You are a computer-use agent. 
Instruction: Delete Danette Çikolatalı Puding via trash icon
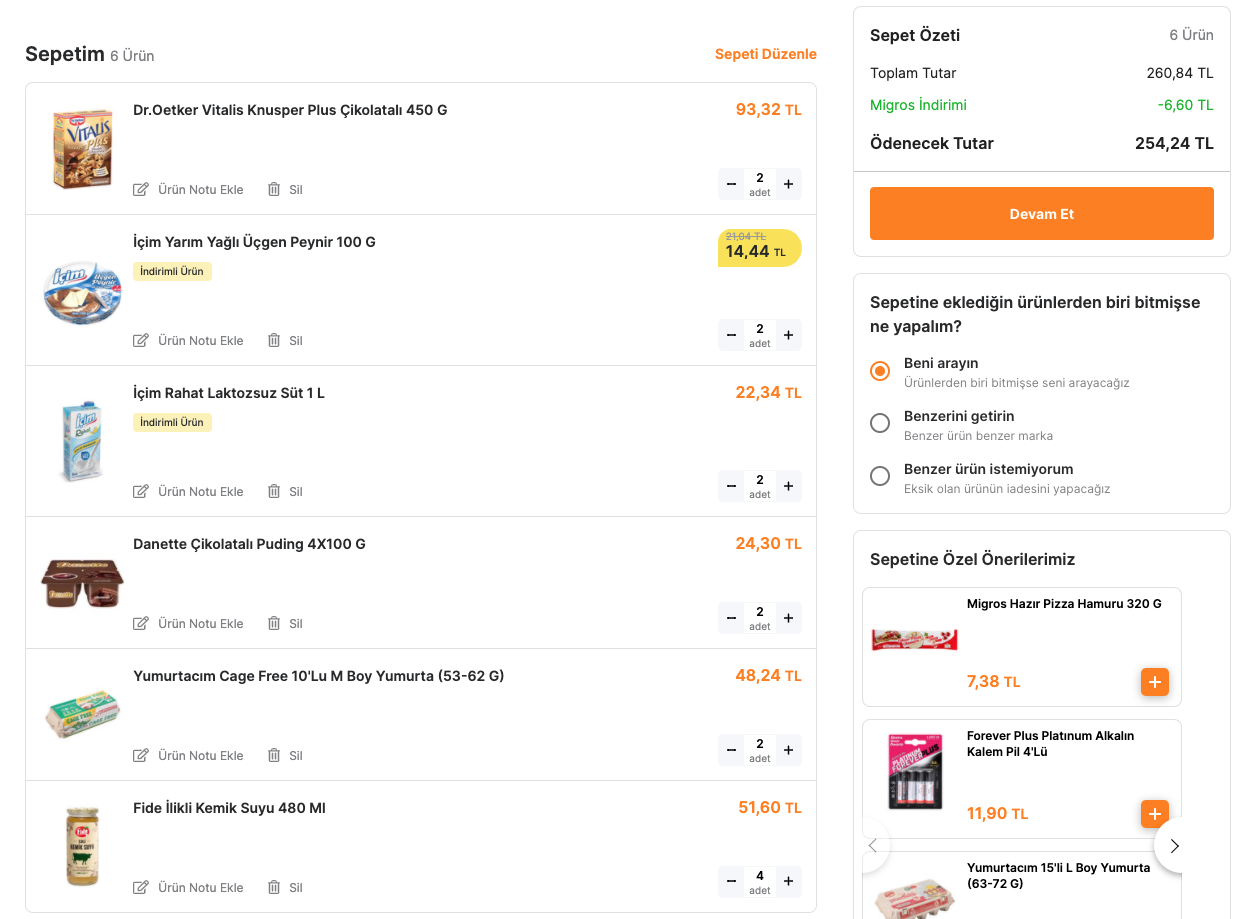pyautogui.click(x=274, y=623)
